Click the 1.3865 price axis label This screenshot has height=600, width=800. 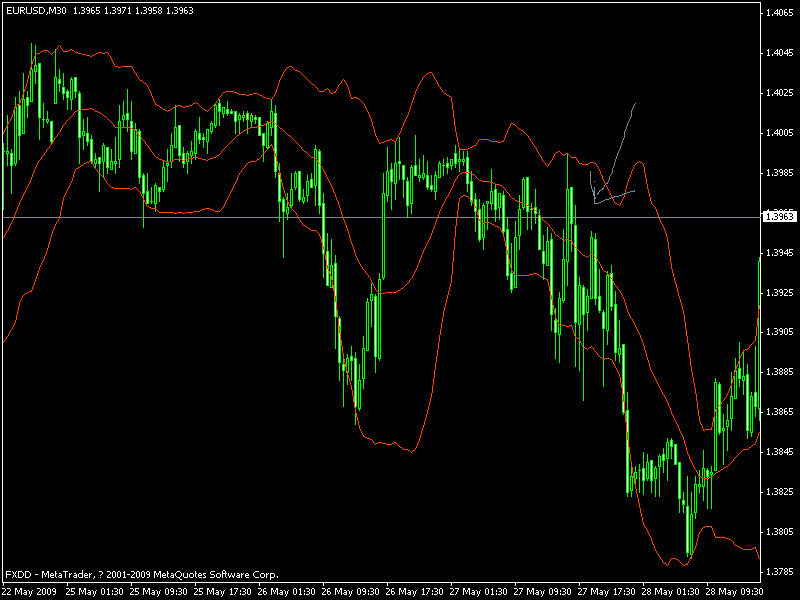click(780, 412)
